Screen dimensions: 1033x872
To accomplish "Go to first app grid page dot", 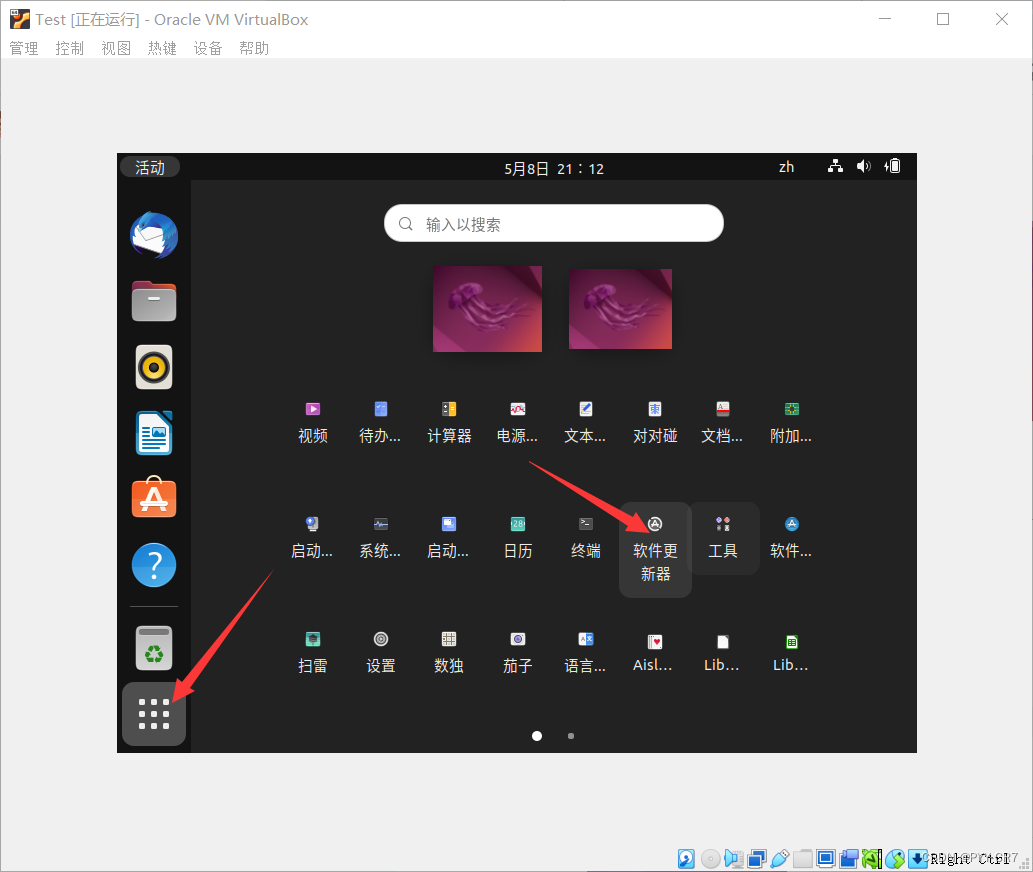I will [537, 736].
